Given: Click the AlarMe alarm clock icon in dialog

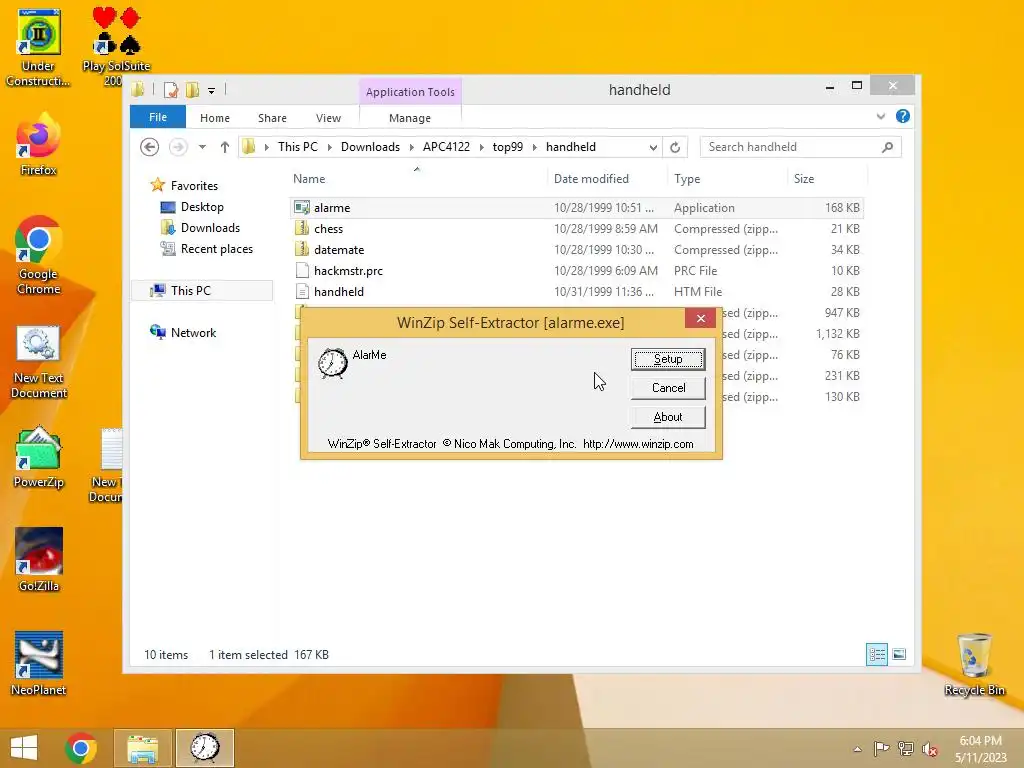Looking at the screenshot, I should click(x=332, y=363).
